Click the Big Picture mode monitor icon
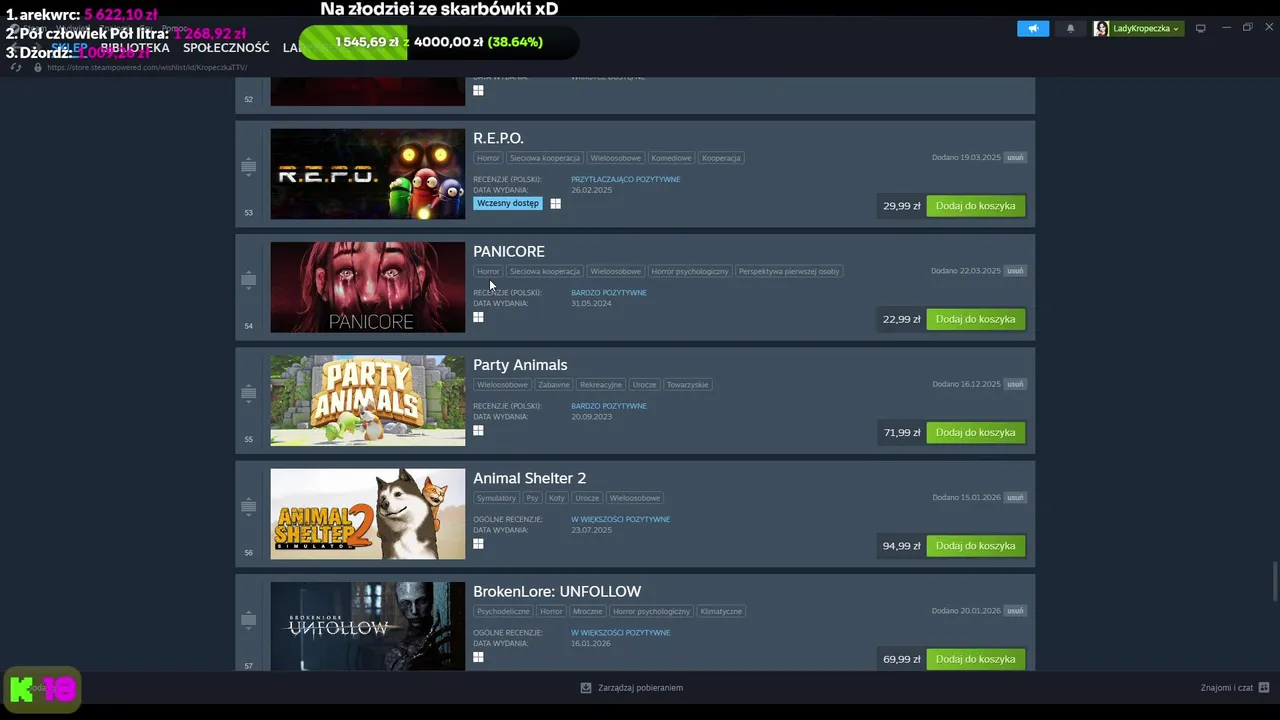Image resolution: width=1280 pixels, height=720 pixels. (x=1201, y=28)
